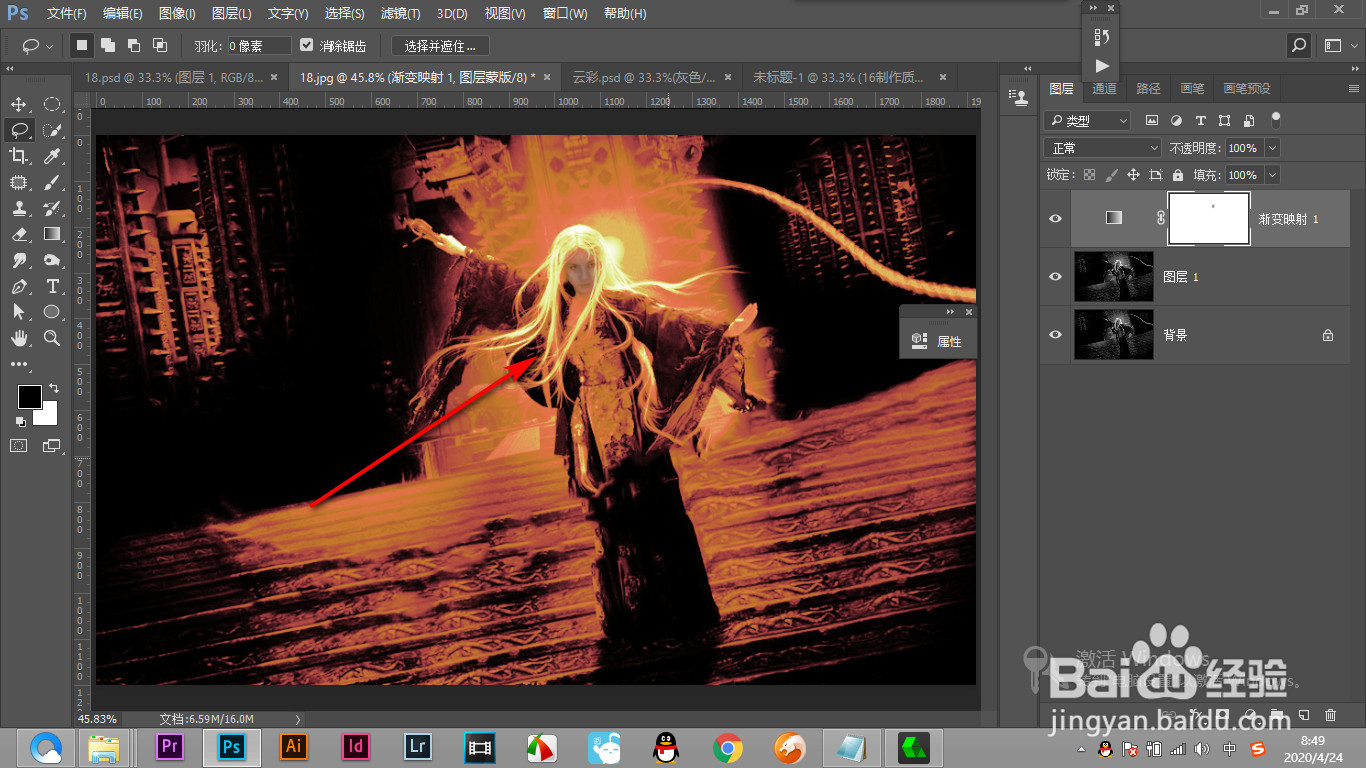The image size is (1366, 768).
Task: Select the Gradient tool
Action: [x=52, y=234]
